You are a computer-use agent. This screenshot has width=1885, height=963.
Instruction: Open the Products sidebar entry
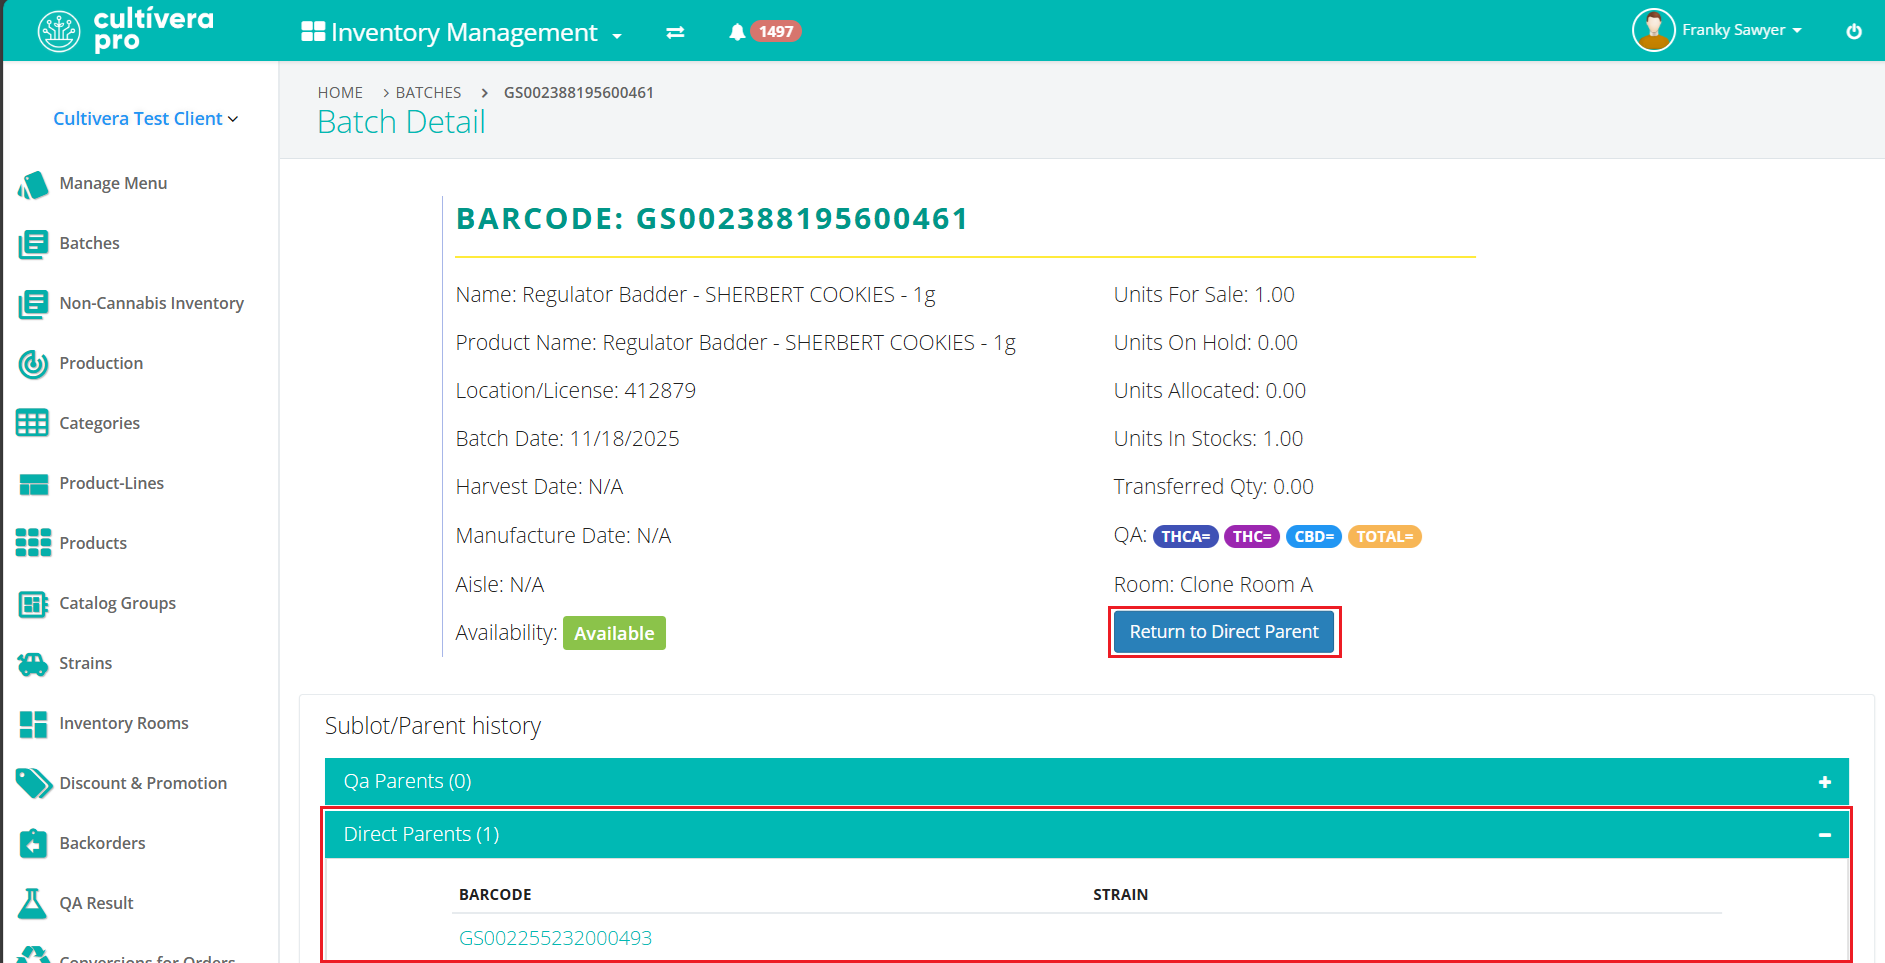(93, 544)
